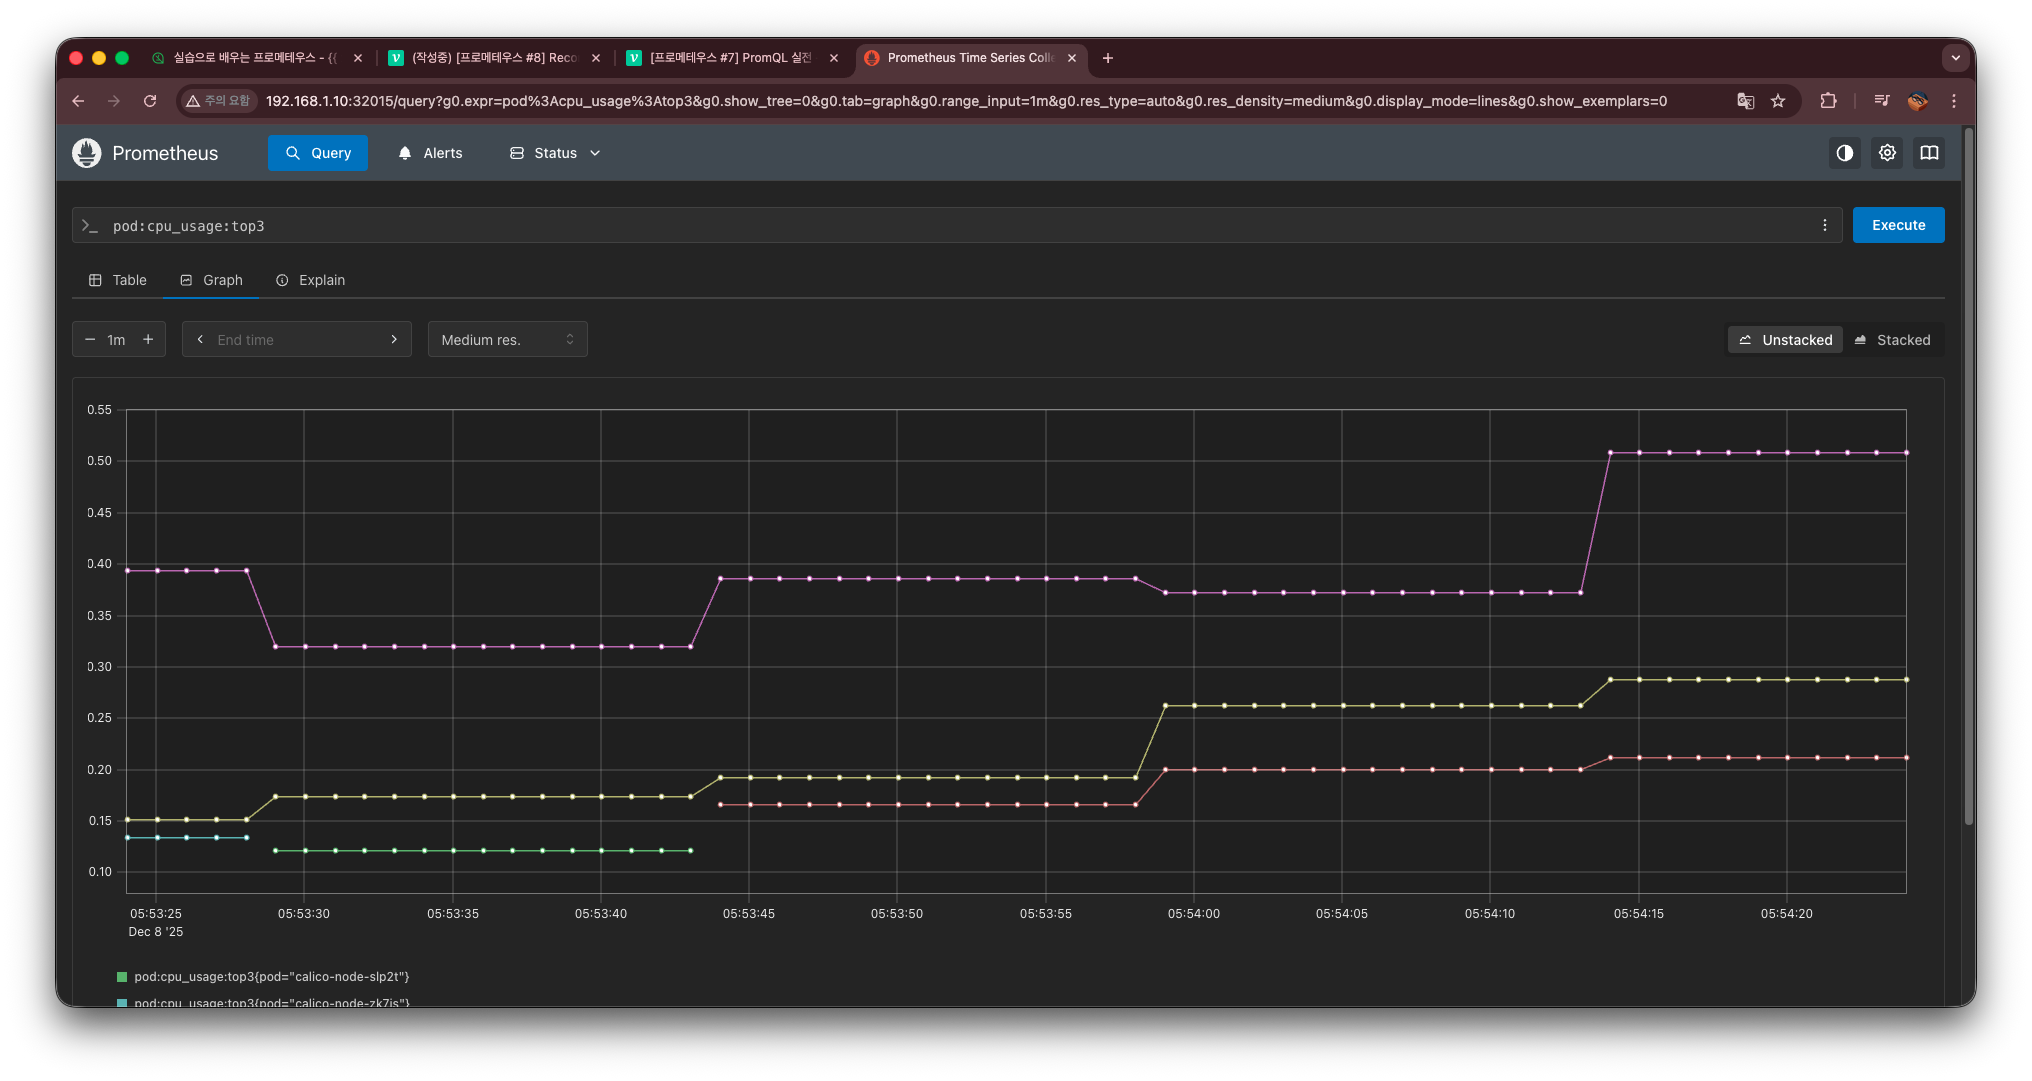
Task: Decrease range with minus icon
Action: point(90,340)
